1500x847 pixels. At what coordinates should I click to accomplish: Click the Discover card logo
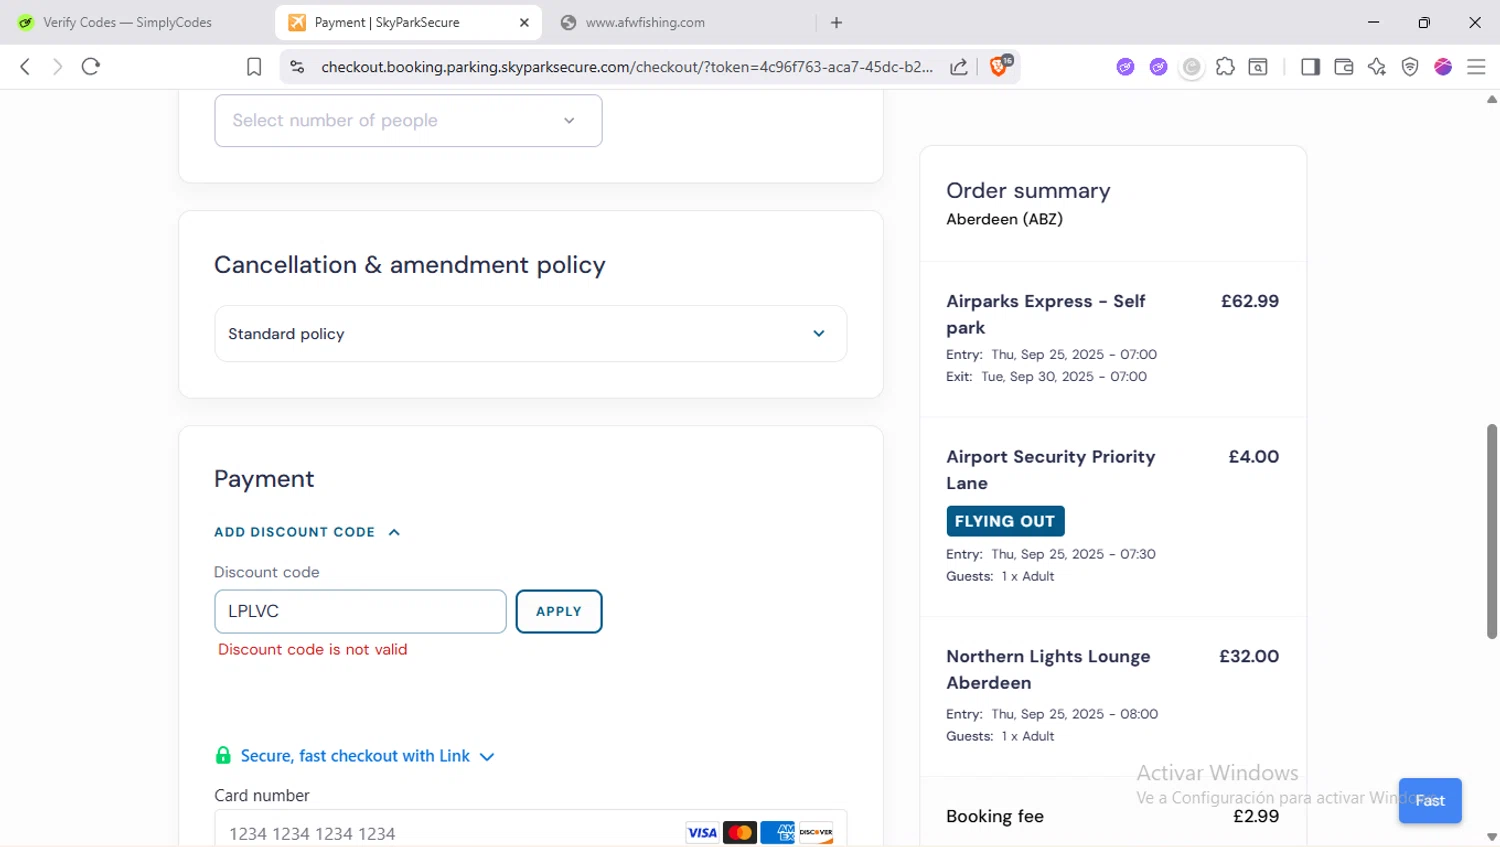click(816, 832)
